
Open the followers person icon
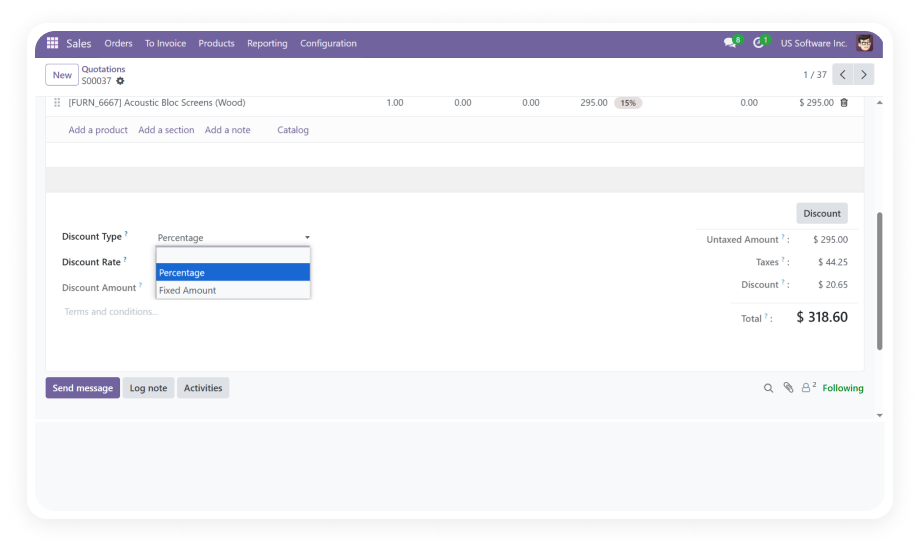806,388
